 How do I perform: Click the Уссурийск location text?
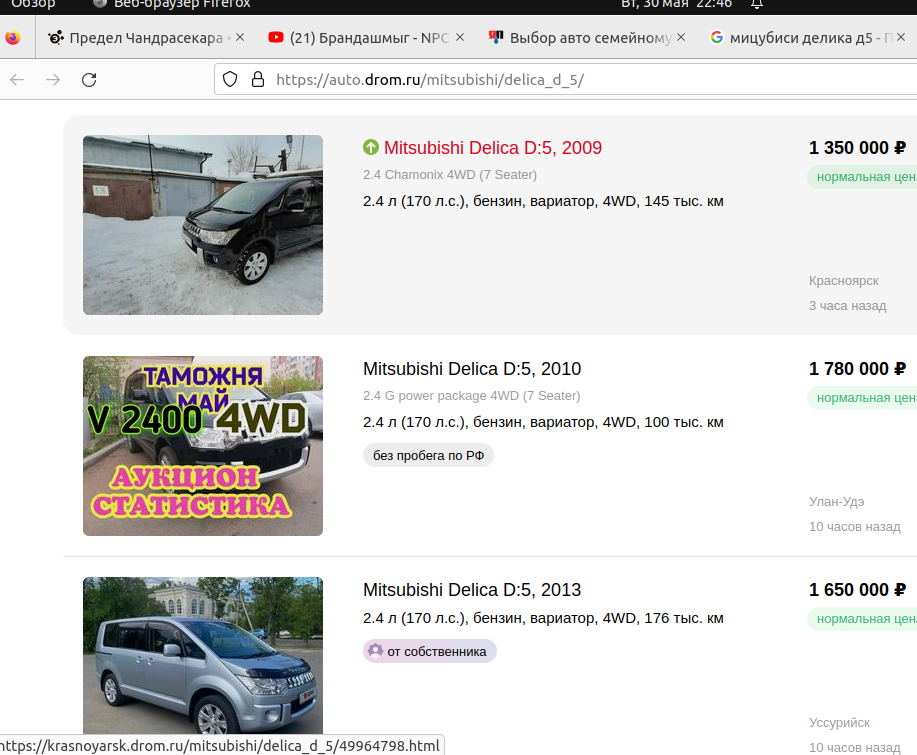[839, 723]
